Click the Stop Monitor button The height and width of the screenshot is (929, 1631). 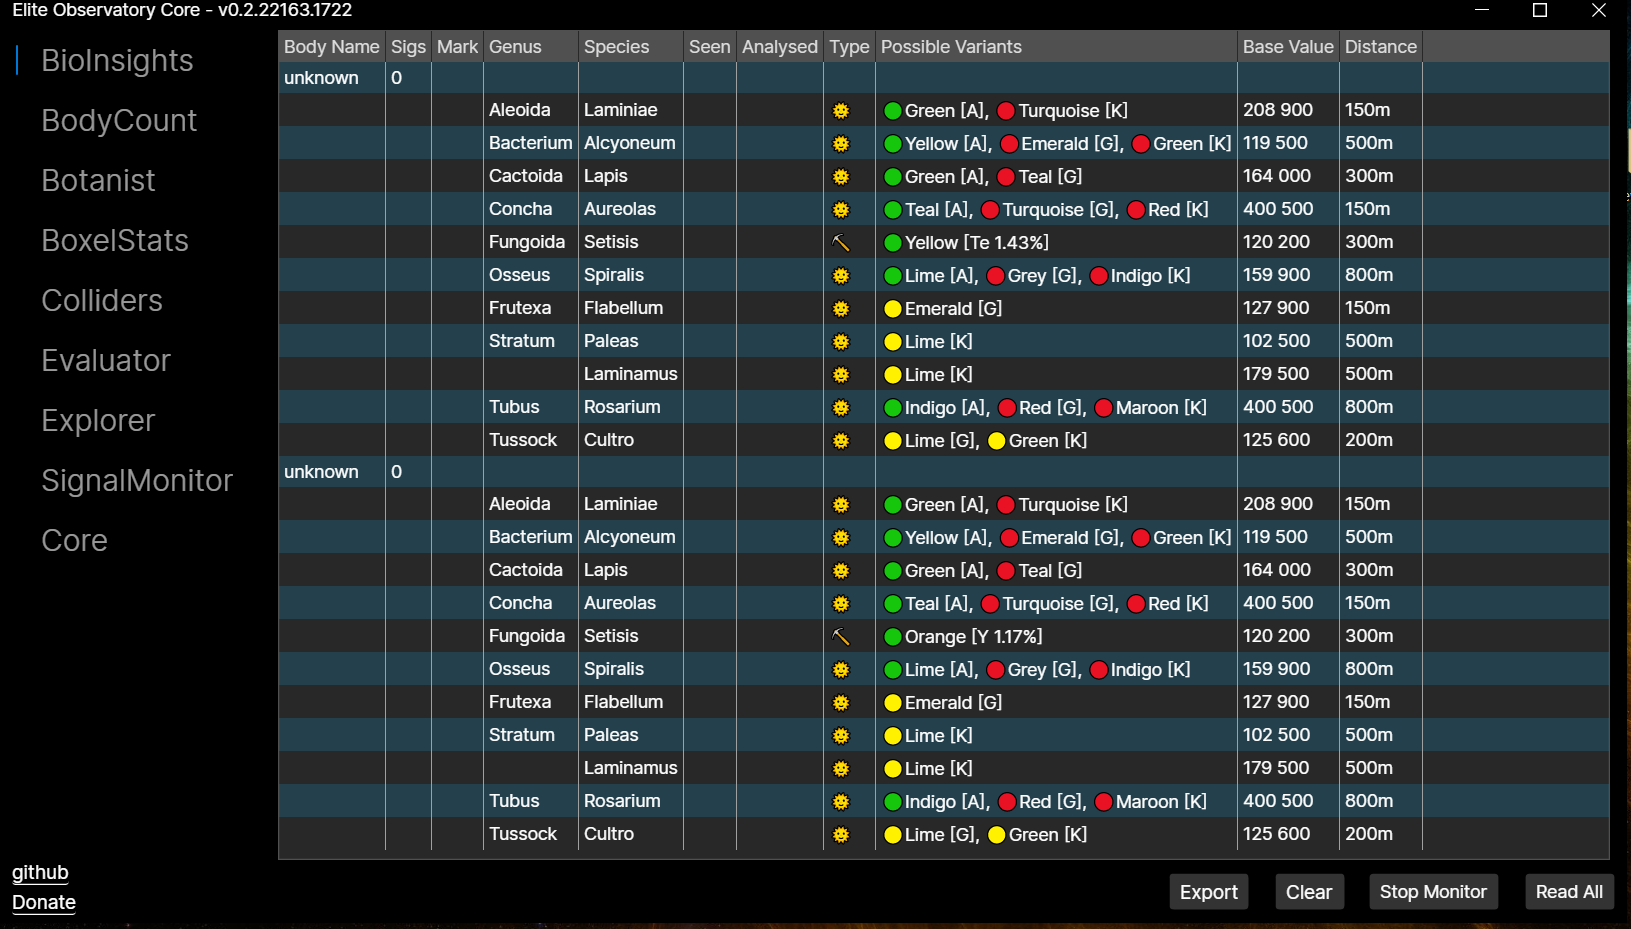(1433, 892)
